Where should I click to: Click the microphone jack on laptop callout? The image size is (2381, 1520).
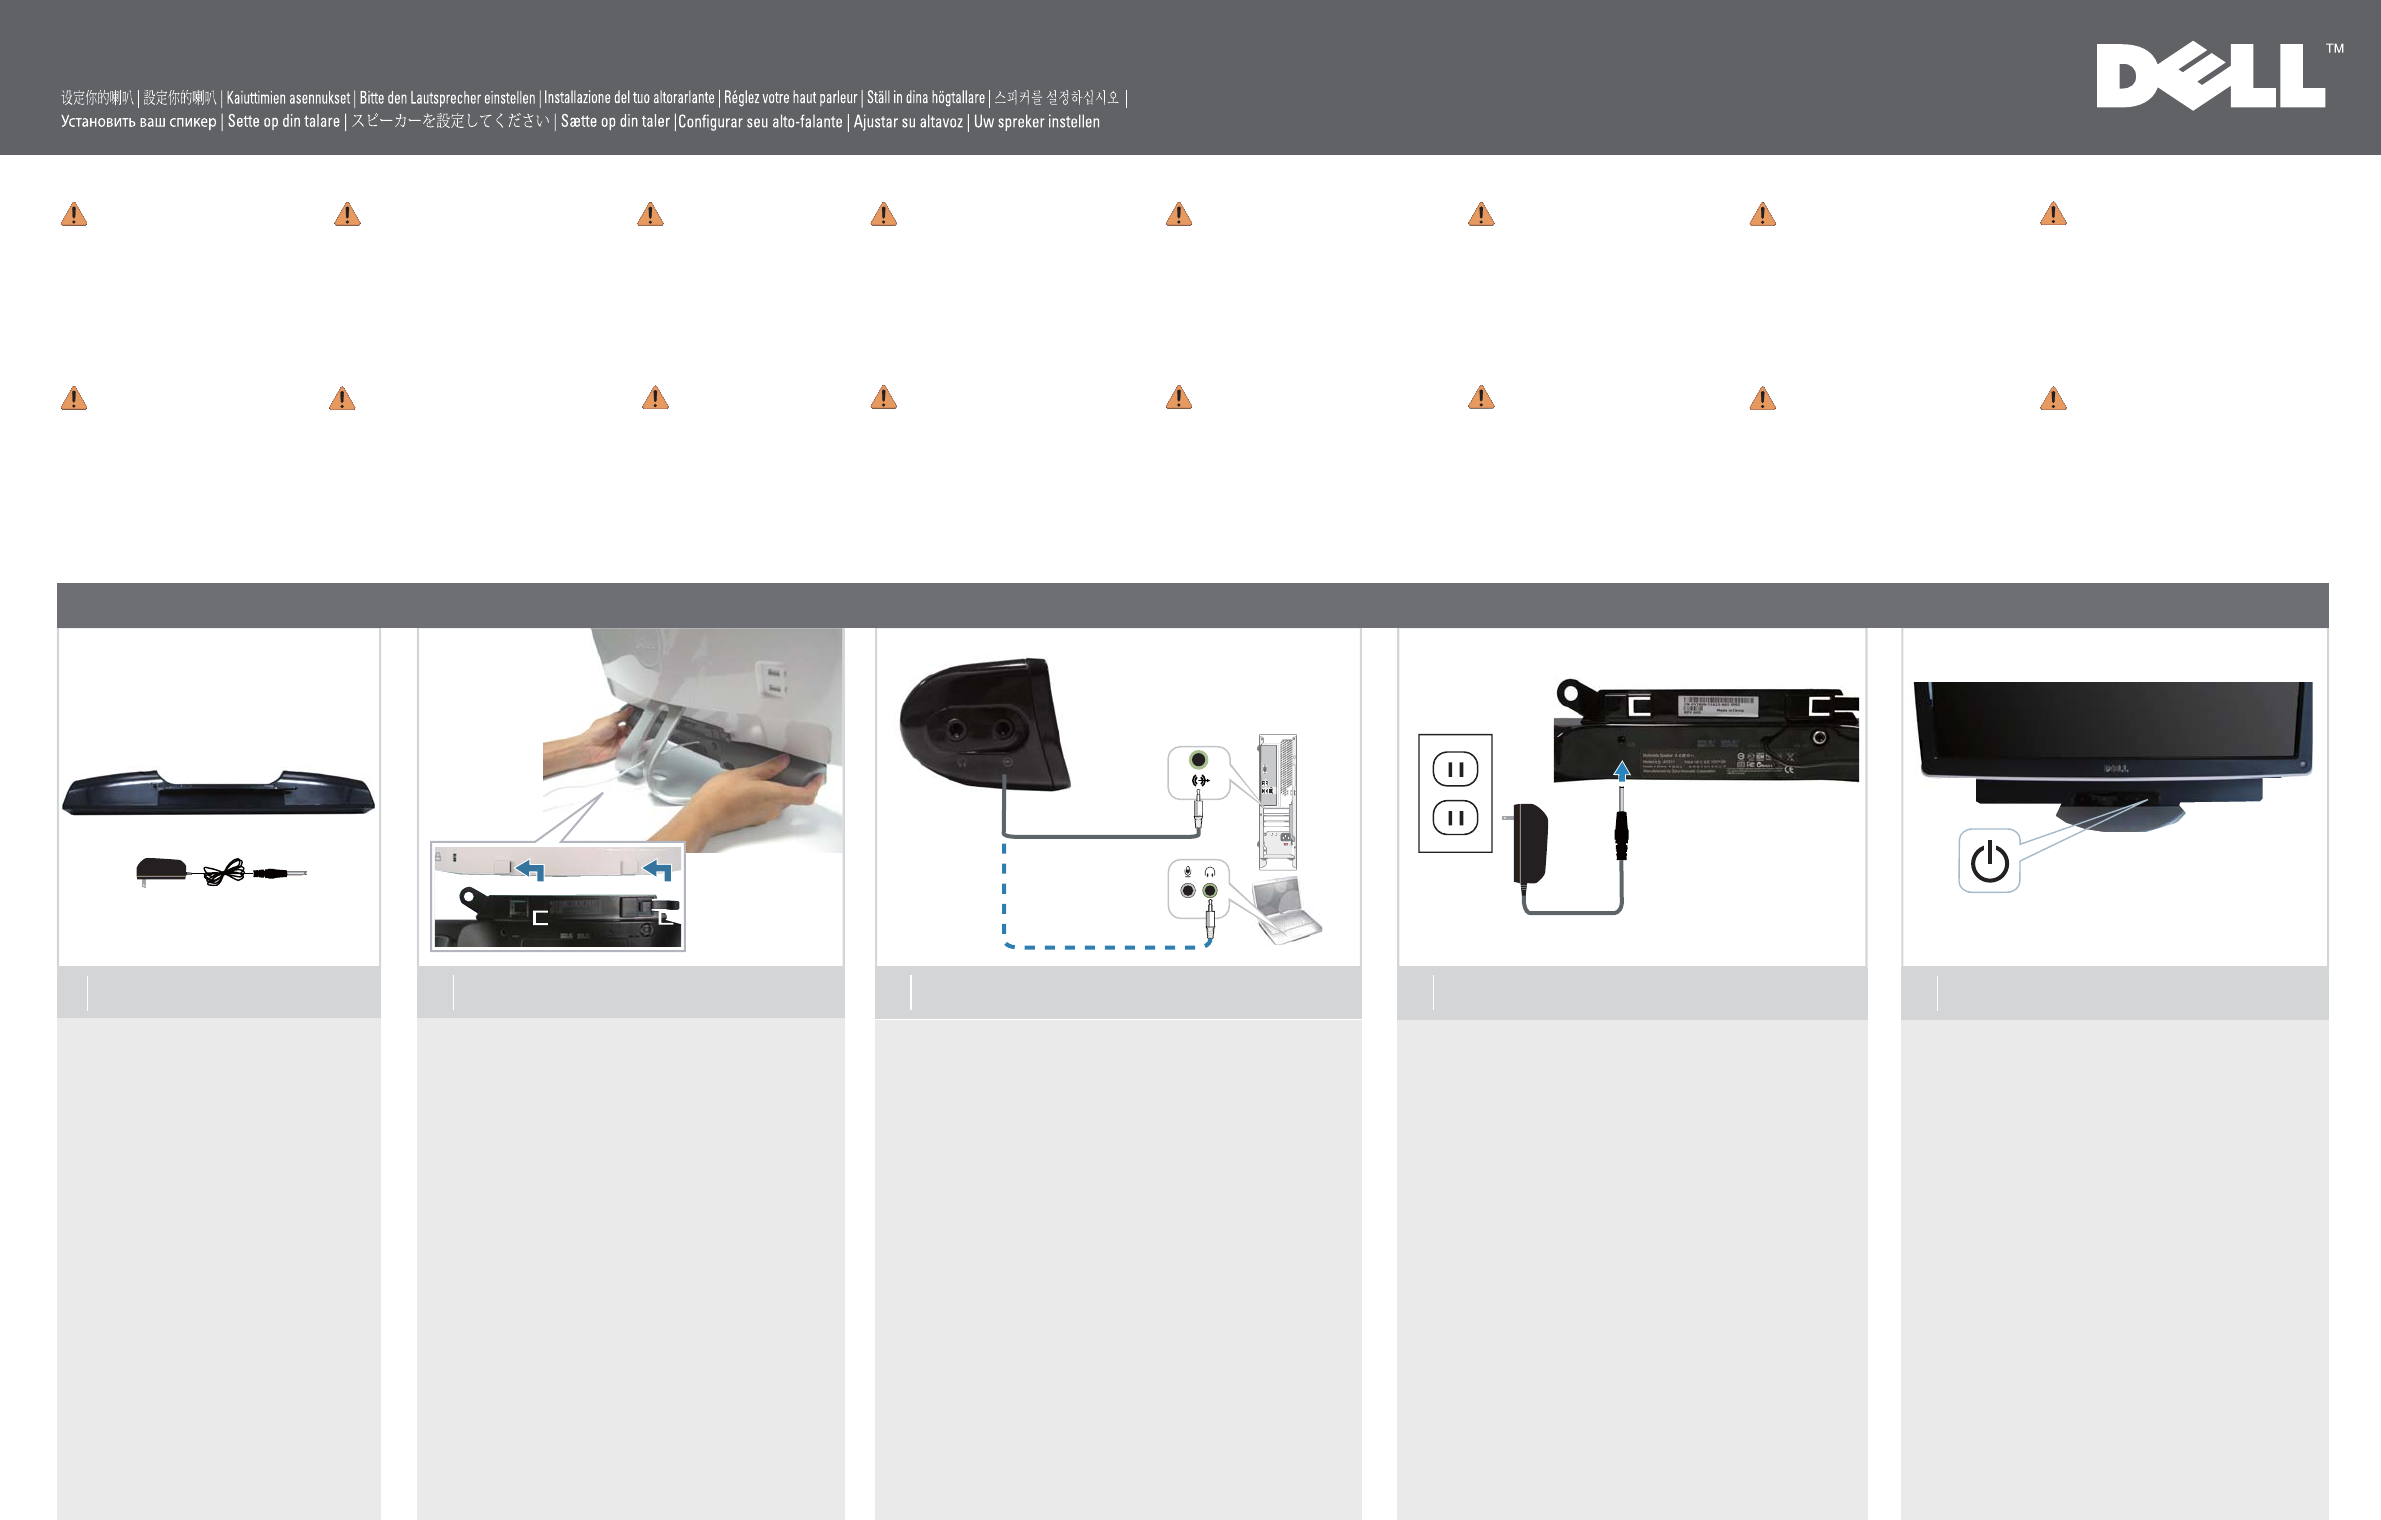[1187, 890]
